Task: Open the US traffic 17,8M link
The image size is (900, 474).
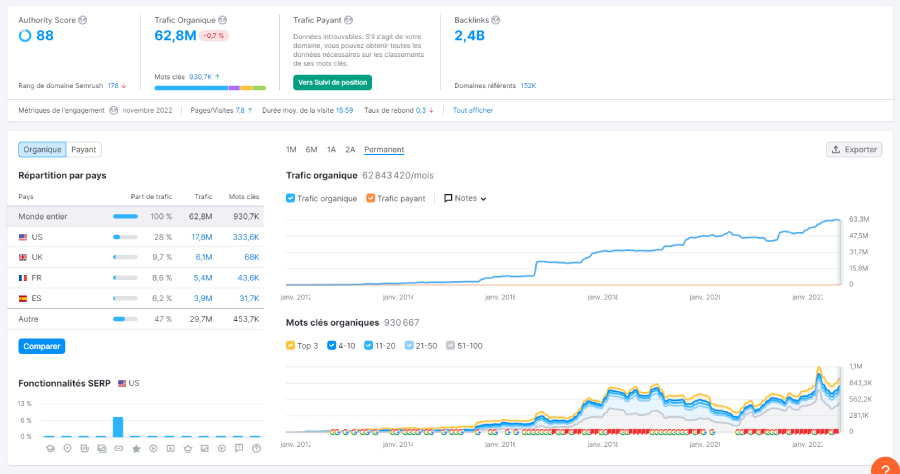Action: pos(202,237)
